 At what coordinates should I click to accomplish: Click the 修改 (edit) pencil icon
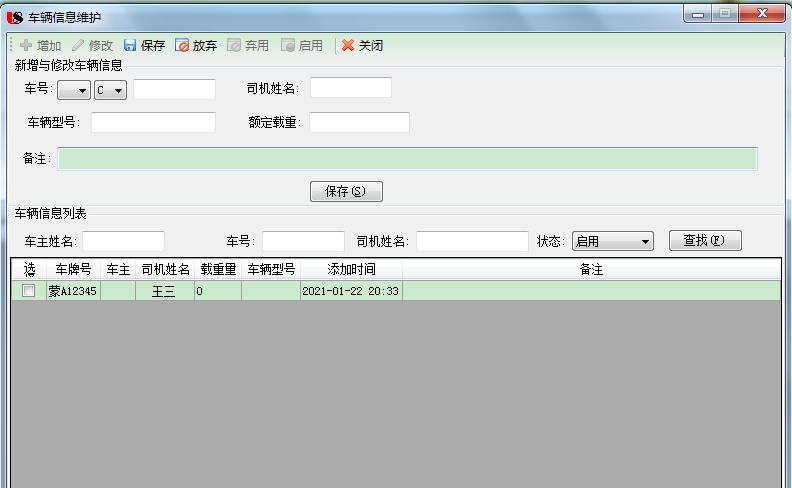pyautogui.click(x=78, y=45)
